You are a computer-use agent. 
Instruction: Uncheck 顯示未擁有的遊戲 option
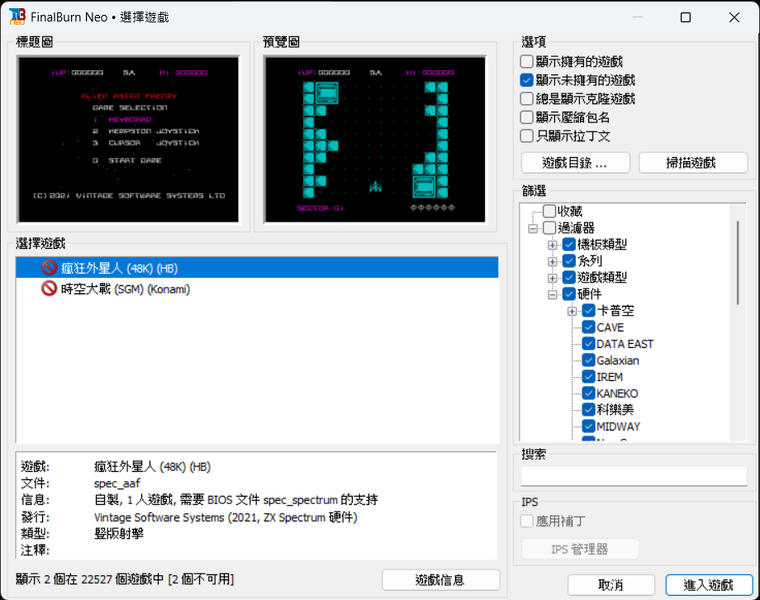(x=526, y=80)
